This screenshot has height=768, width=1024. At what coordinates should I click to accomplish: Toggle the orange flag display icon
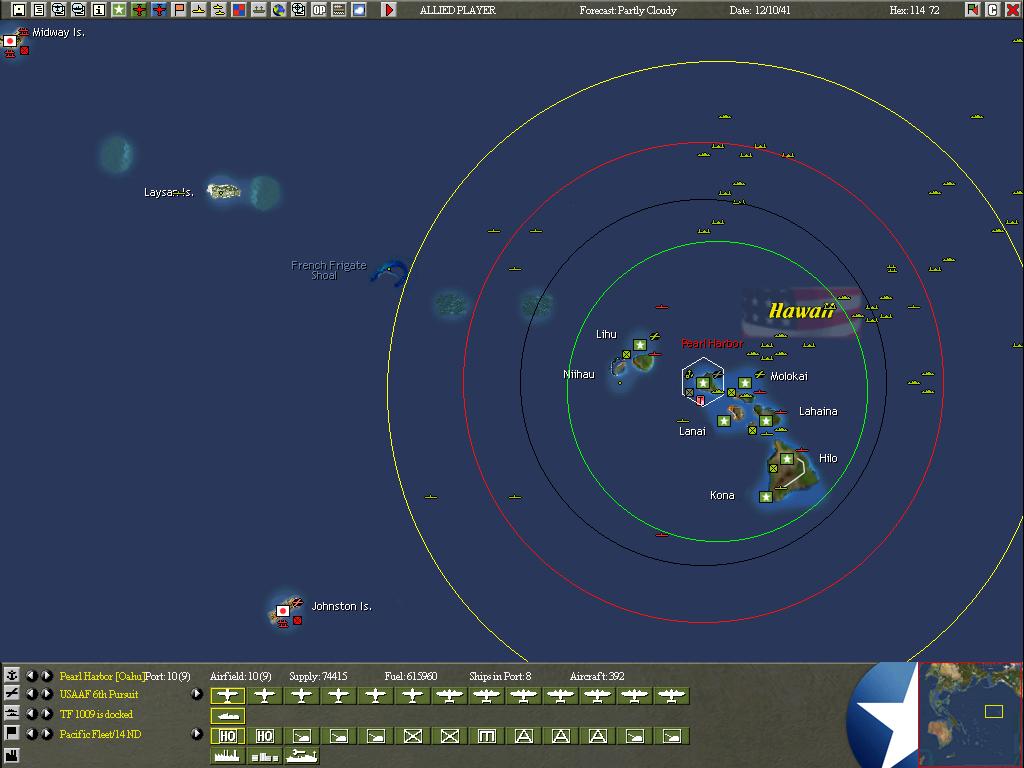point(179,10)
